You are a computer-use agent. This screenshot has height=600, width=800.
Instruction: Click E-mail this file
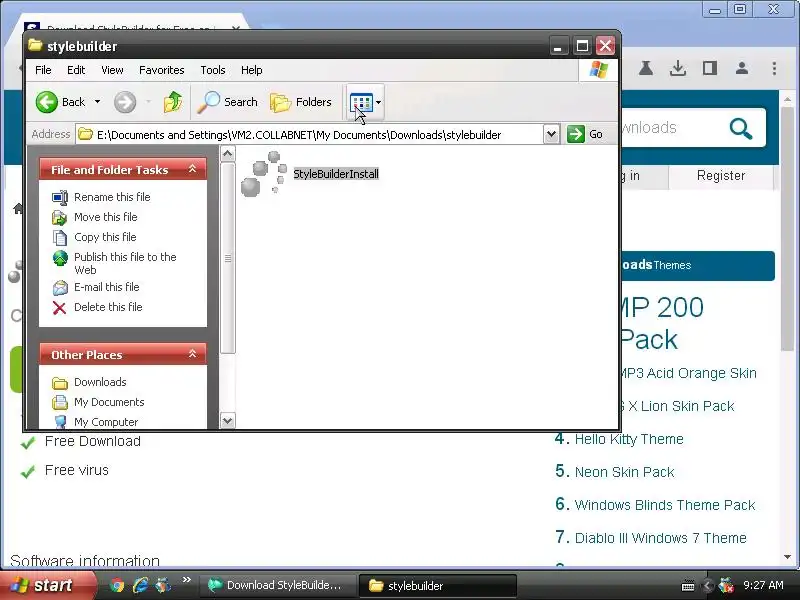click(x=107, y=287)
